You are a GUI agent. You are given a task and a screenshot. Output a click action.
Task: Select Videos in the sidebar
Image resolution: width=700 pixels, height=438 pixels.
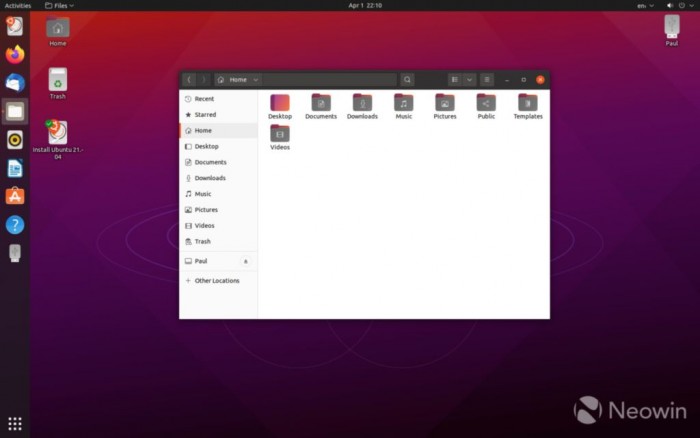tap(218, 225)
